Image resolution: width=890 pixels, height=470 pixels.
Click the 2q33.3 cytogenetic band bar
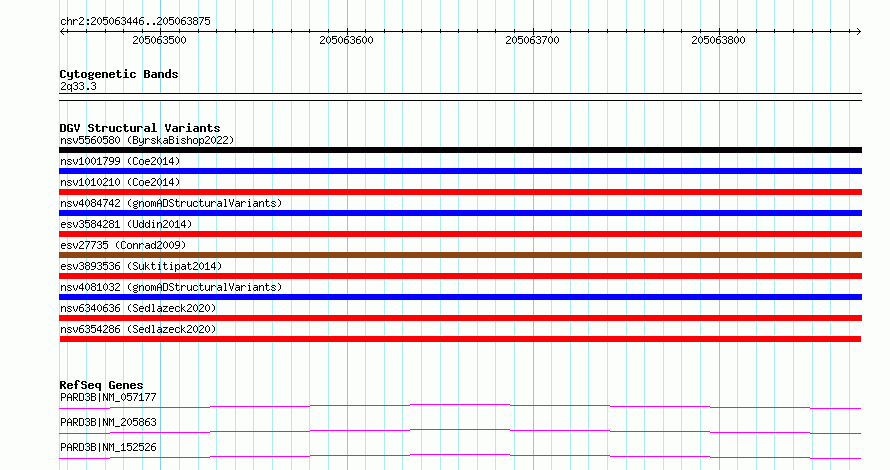[x=460, y=97]
